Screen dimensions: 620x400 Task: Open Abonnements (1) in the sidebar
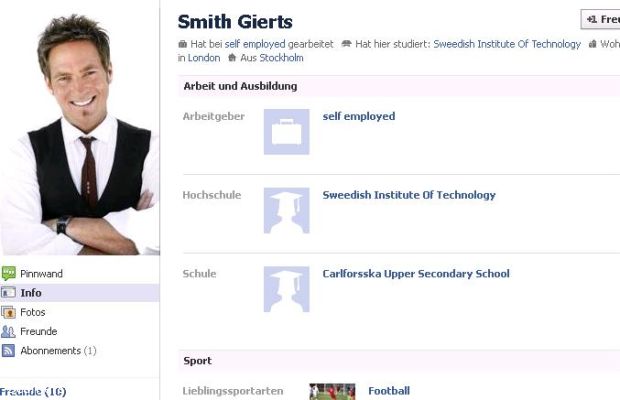tap(59, 351)
